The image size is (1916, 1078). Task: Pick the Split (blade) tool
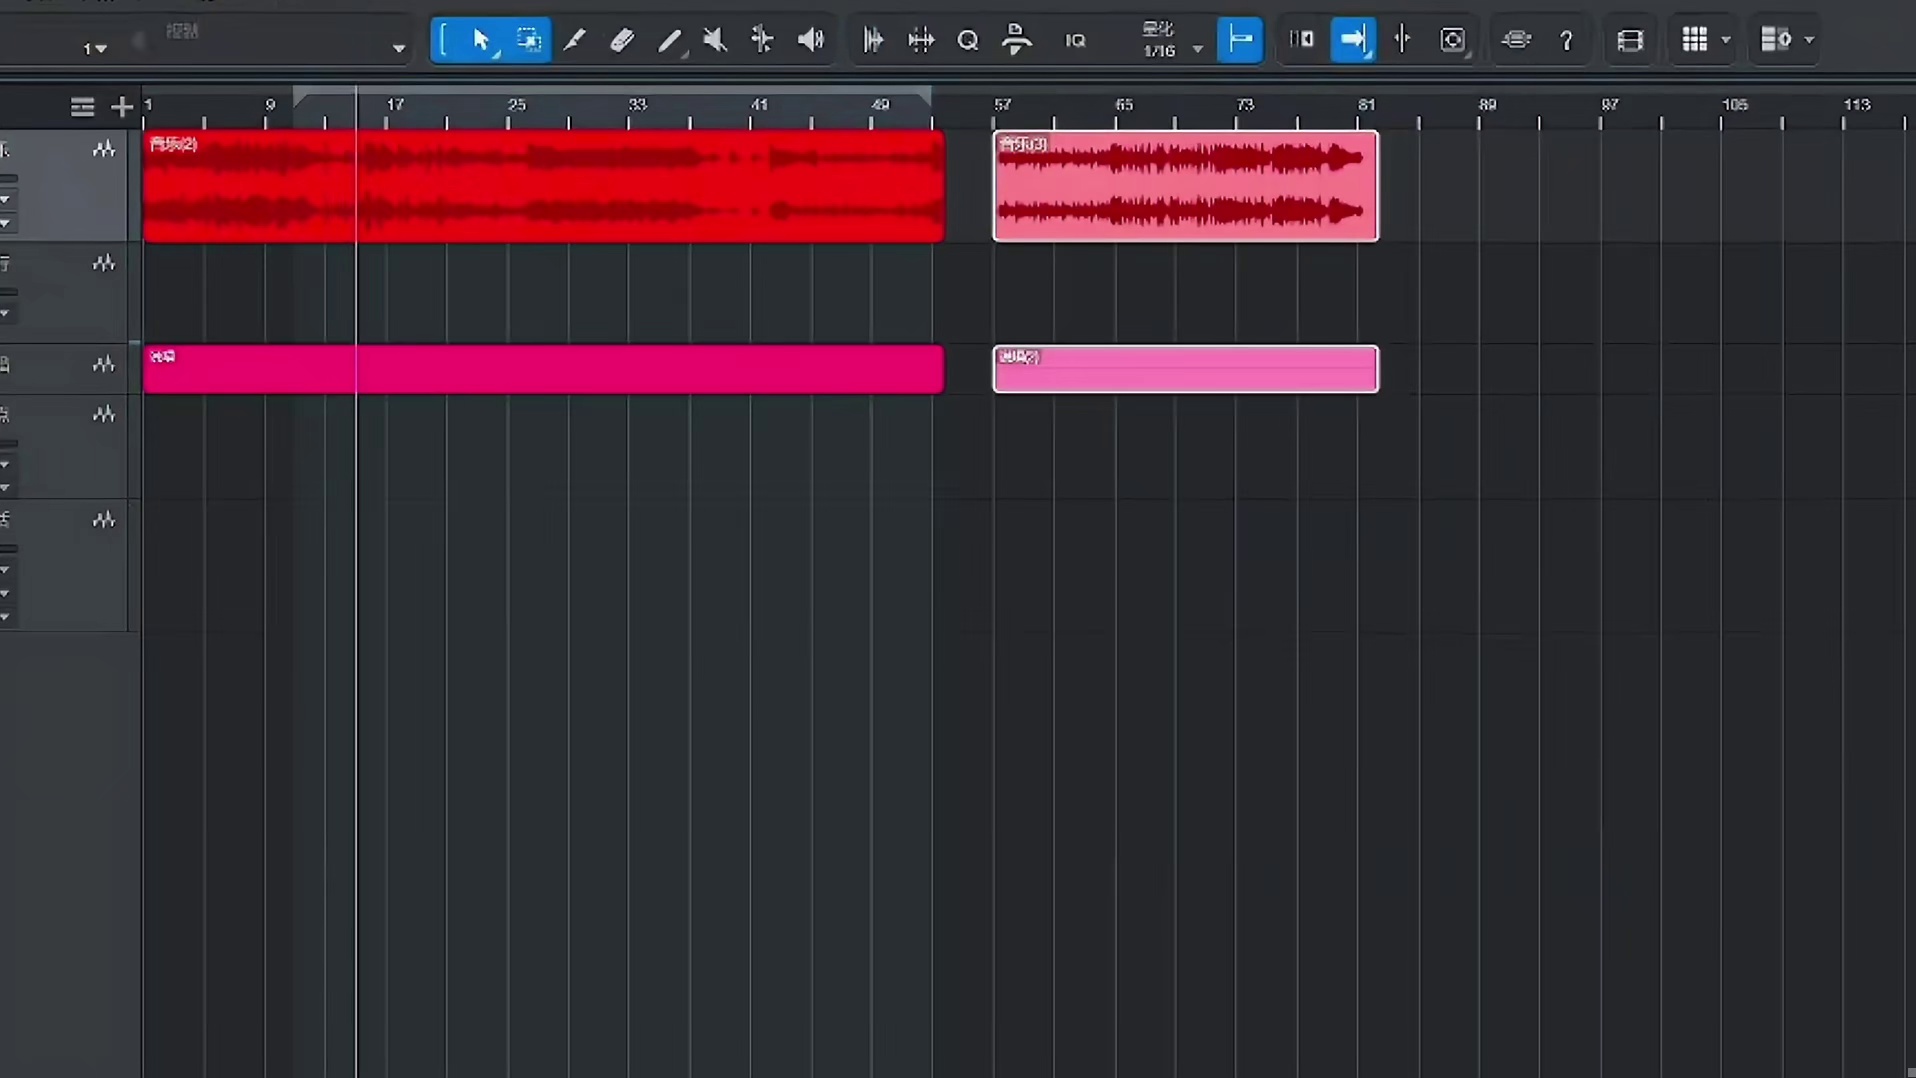tap(575, 40)
